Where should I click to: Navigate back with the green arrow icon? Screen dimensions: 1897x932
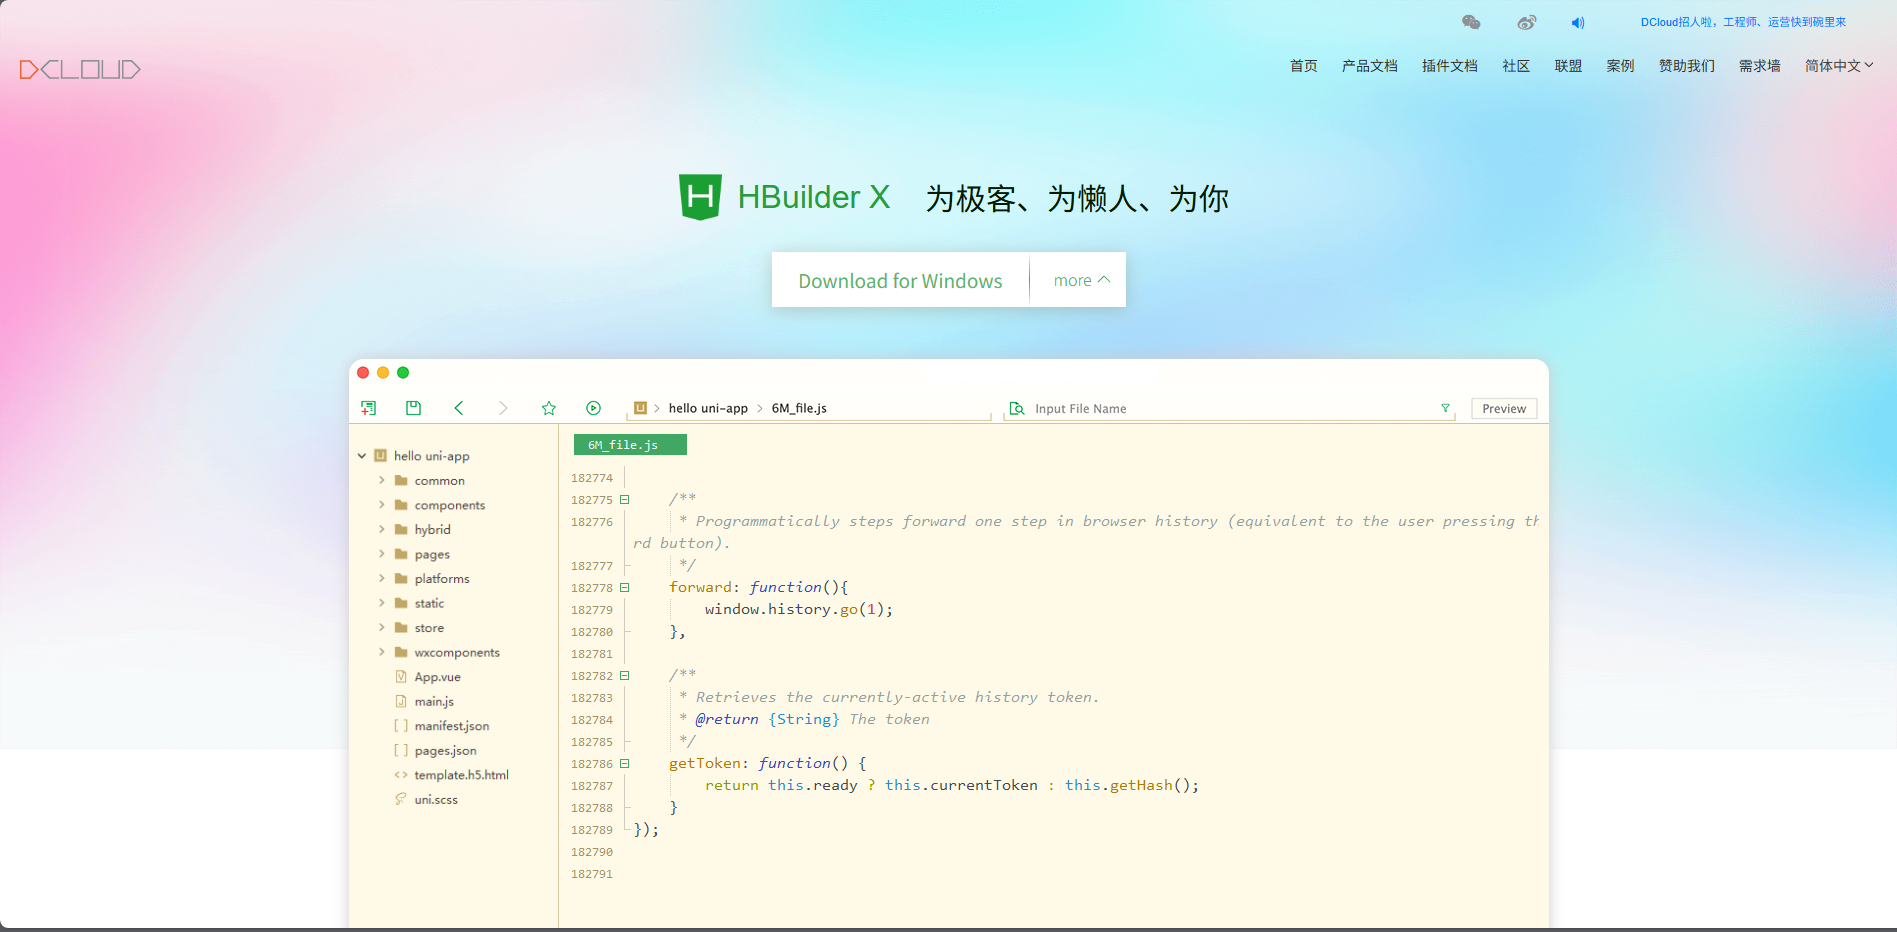458,408
